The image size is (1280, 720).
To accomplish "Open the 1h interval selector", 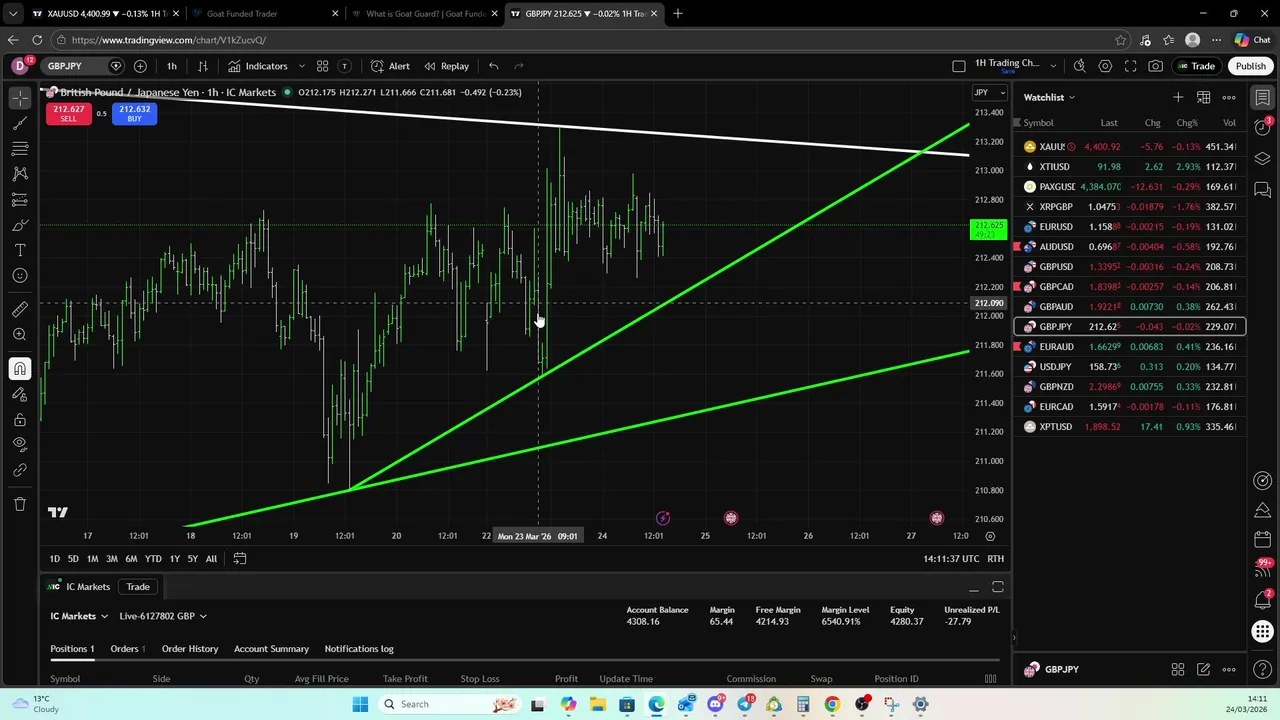I will [x=171, y=66].
